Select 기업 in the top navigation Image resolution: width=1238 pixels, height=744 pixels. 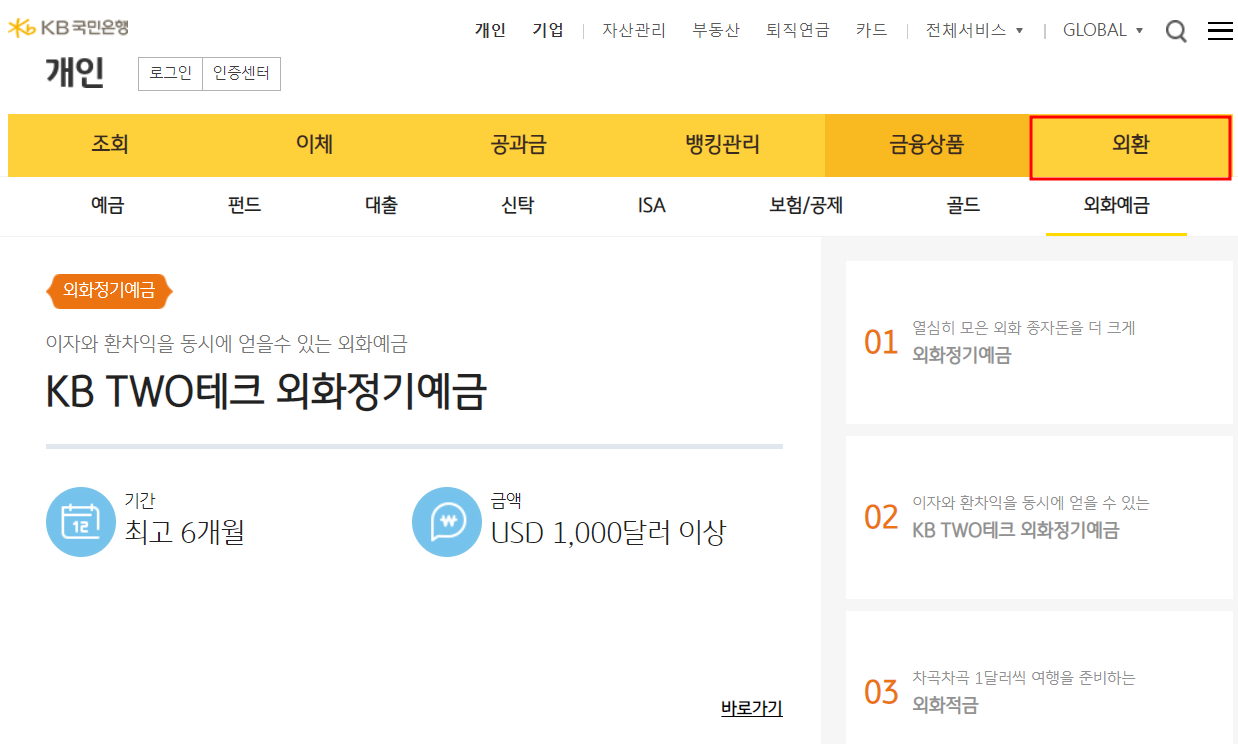click(548, 30)
